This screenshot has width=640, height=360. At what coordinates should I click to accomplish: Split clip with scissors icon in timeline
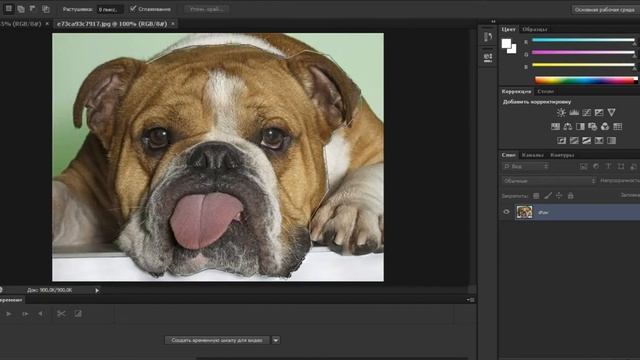click(61, 313)
